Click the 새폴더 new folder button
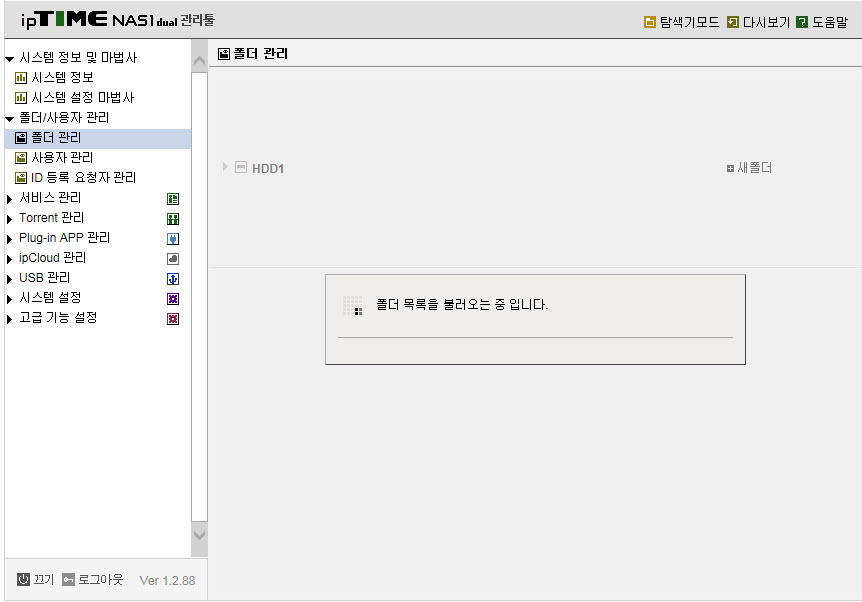This screenshot has width=862, height=602. 749,168
